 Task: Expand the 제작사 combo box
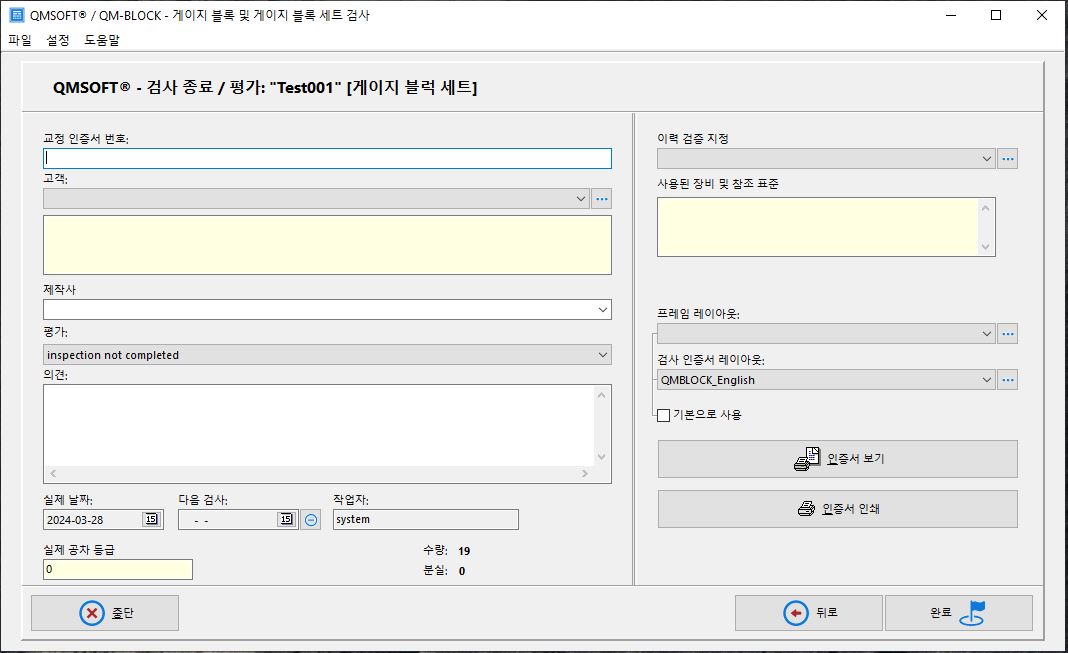[603, 310]
